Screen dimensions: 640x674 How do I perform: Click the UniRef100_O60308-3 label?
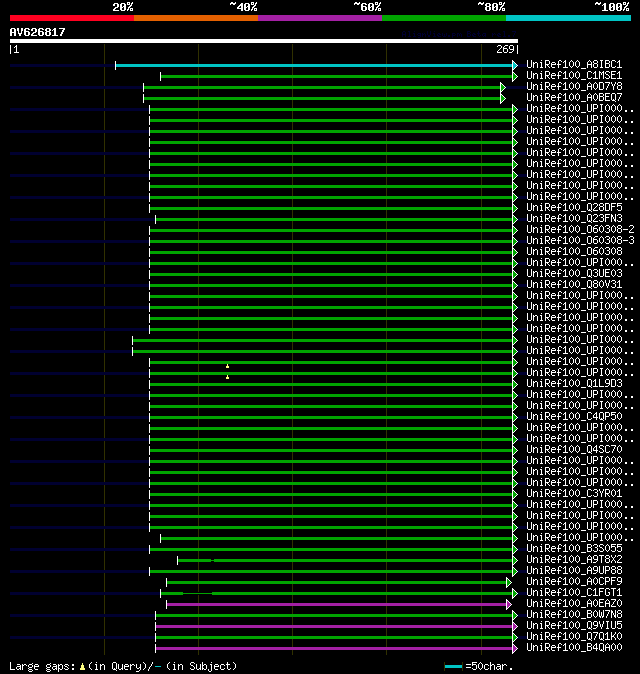(x=580, y=240)
